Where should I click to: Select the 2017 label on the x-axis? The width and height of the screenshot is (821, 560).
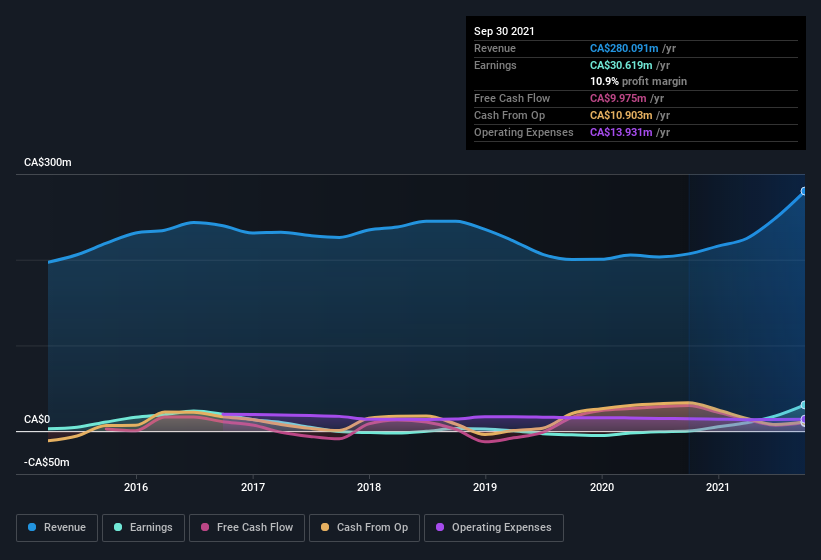253,487
